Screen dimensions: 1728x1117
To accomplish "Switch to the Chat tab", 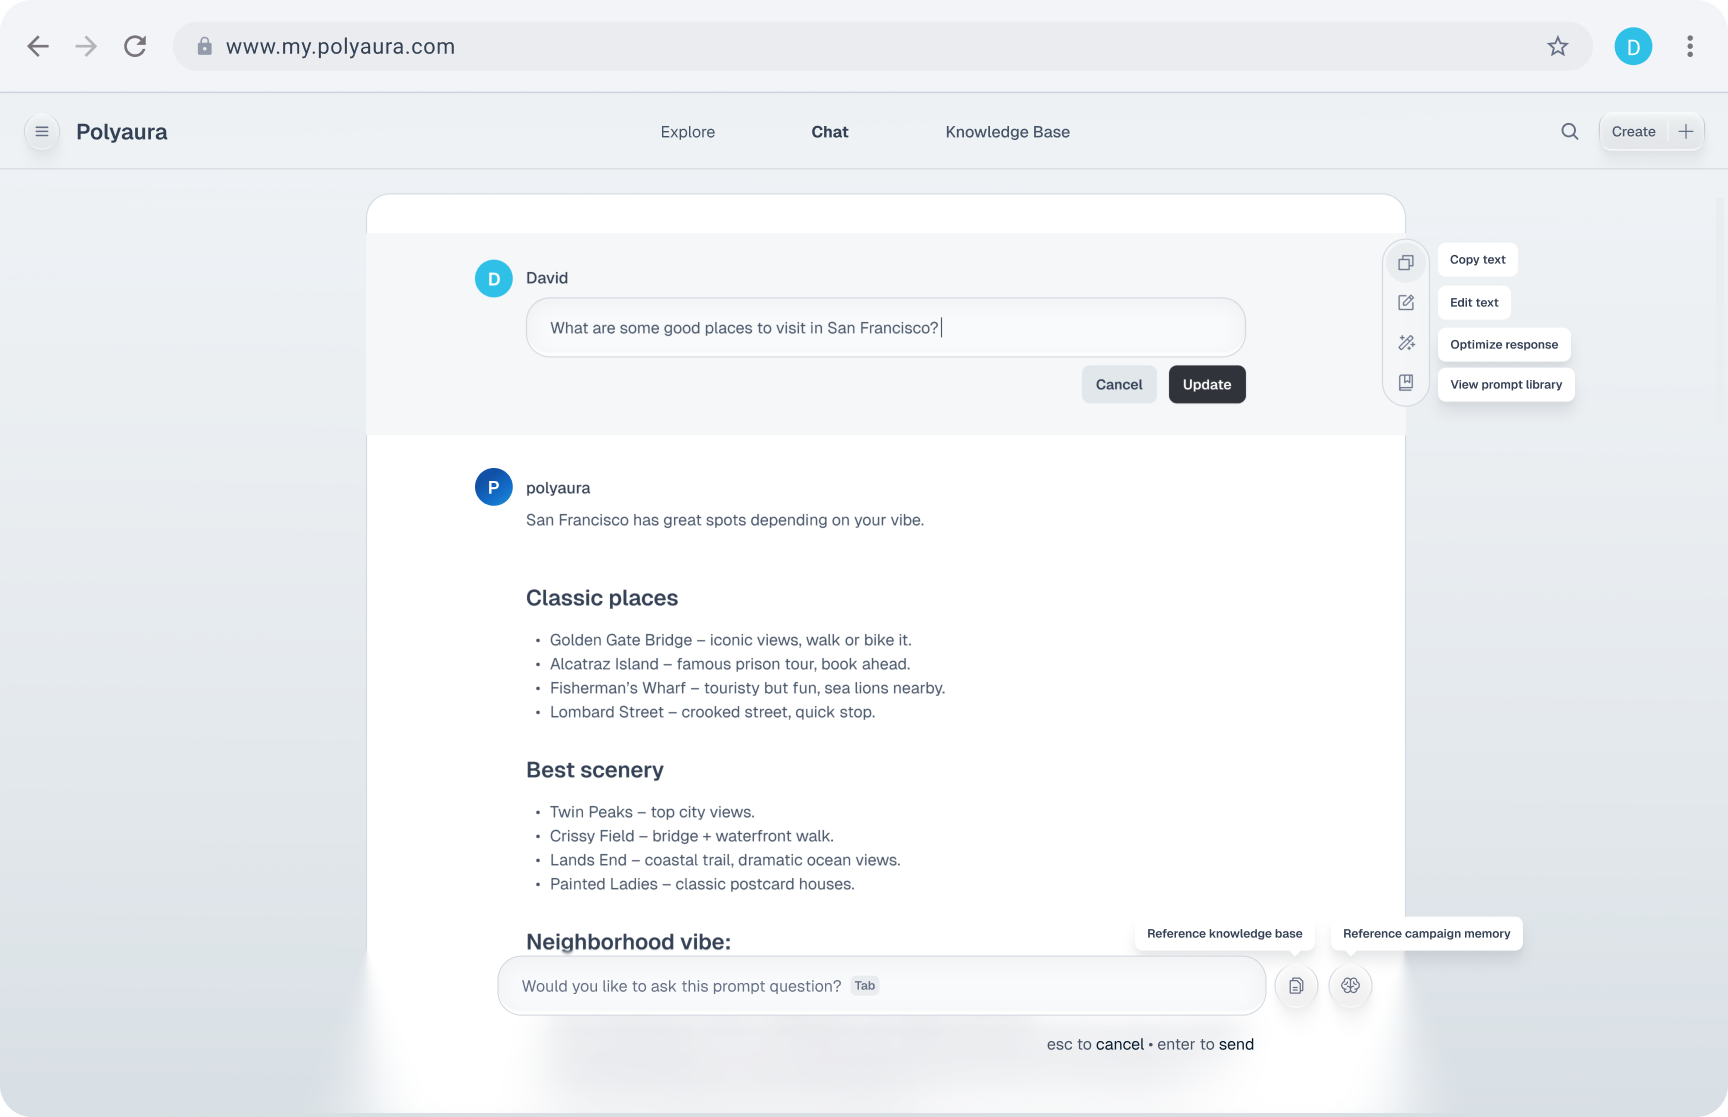I will click(x=830, y=132).
